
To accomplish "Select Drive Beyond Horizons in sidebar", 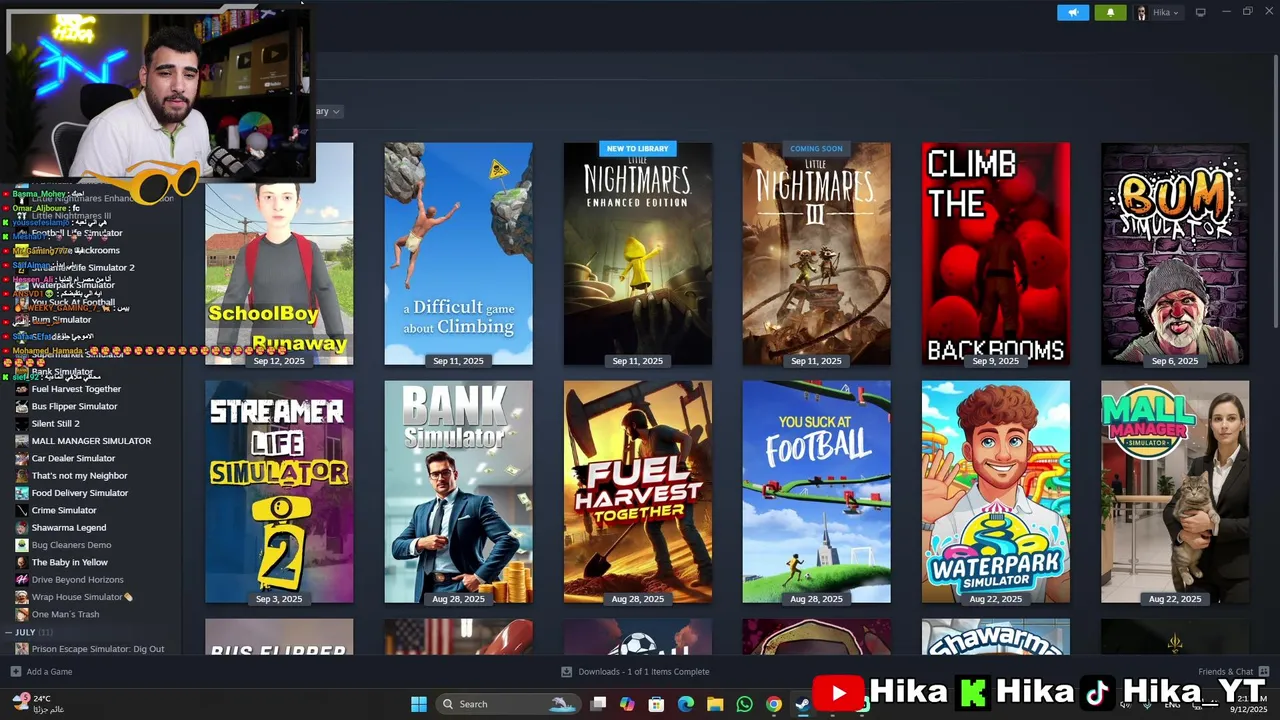I will coord(78,580).
